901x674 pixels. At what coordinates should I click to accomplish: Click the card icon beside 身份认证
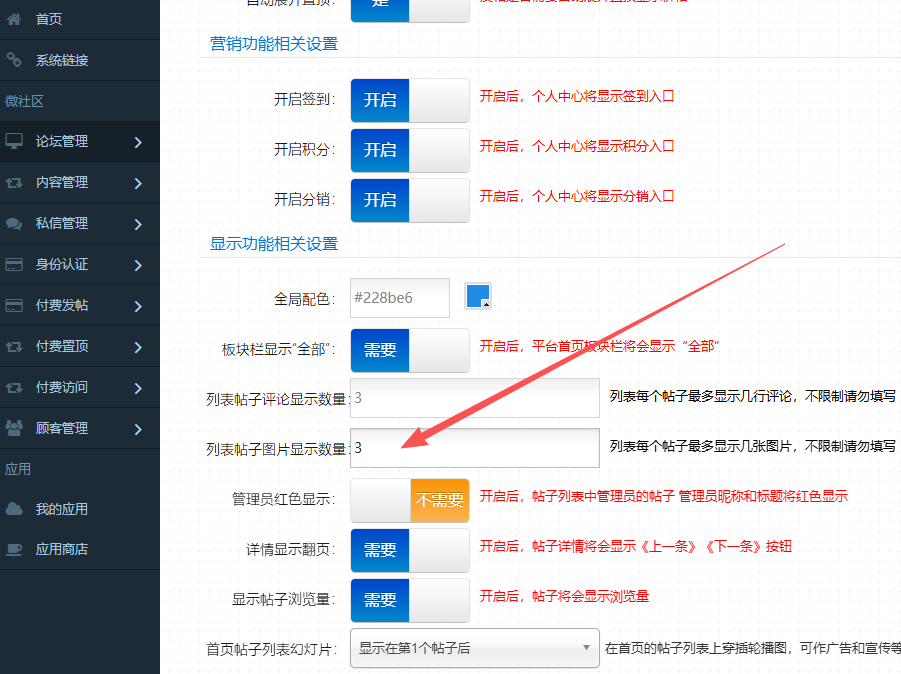coord(14,265)
